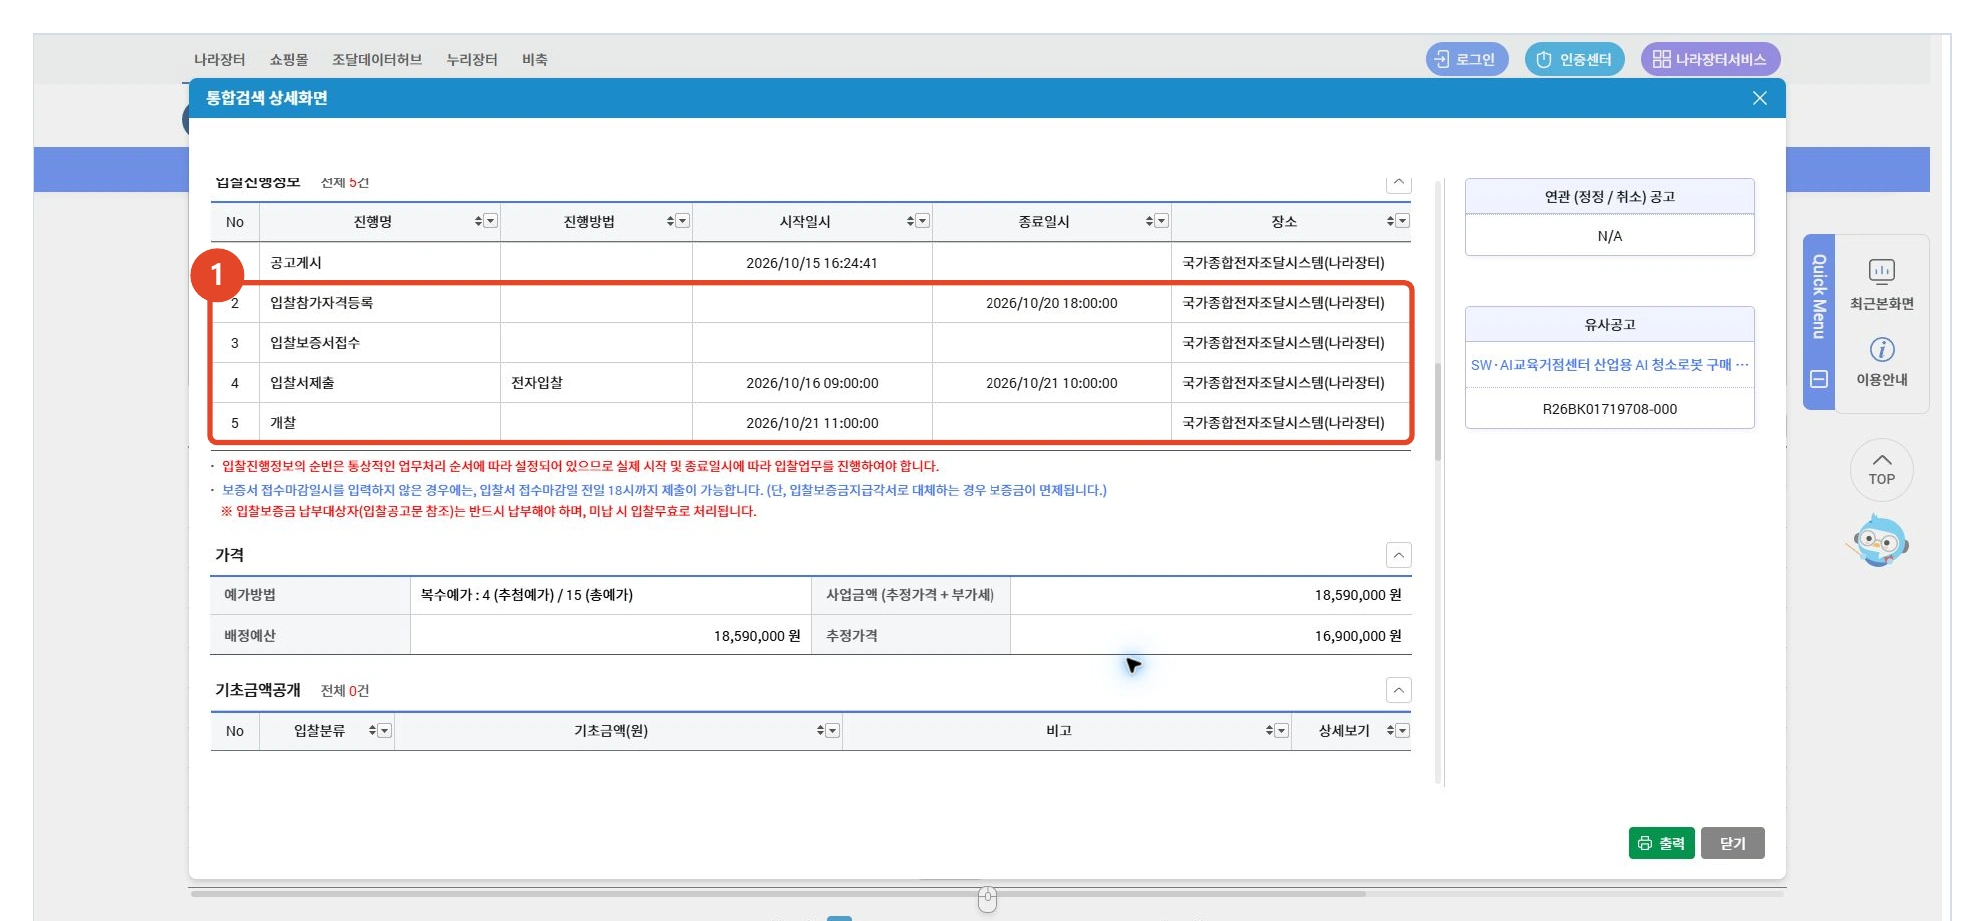
Task: Open the 누리장터 menu item
Action: (472, 60)
